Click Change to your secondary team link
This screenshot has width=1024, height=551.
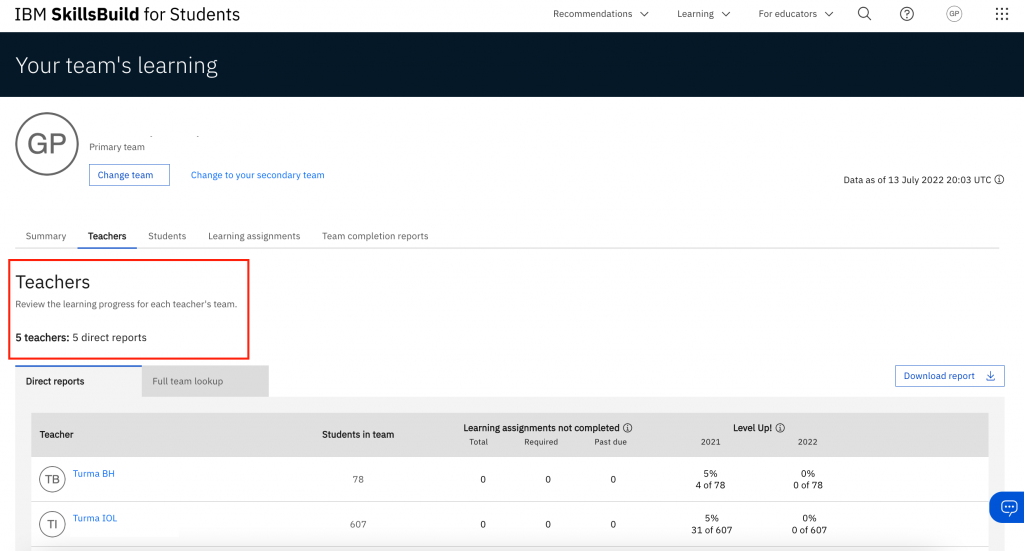click(257, 175)
